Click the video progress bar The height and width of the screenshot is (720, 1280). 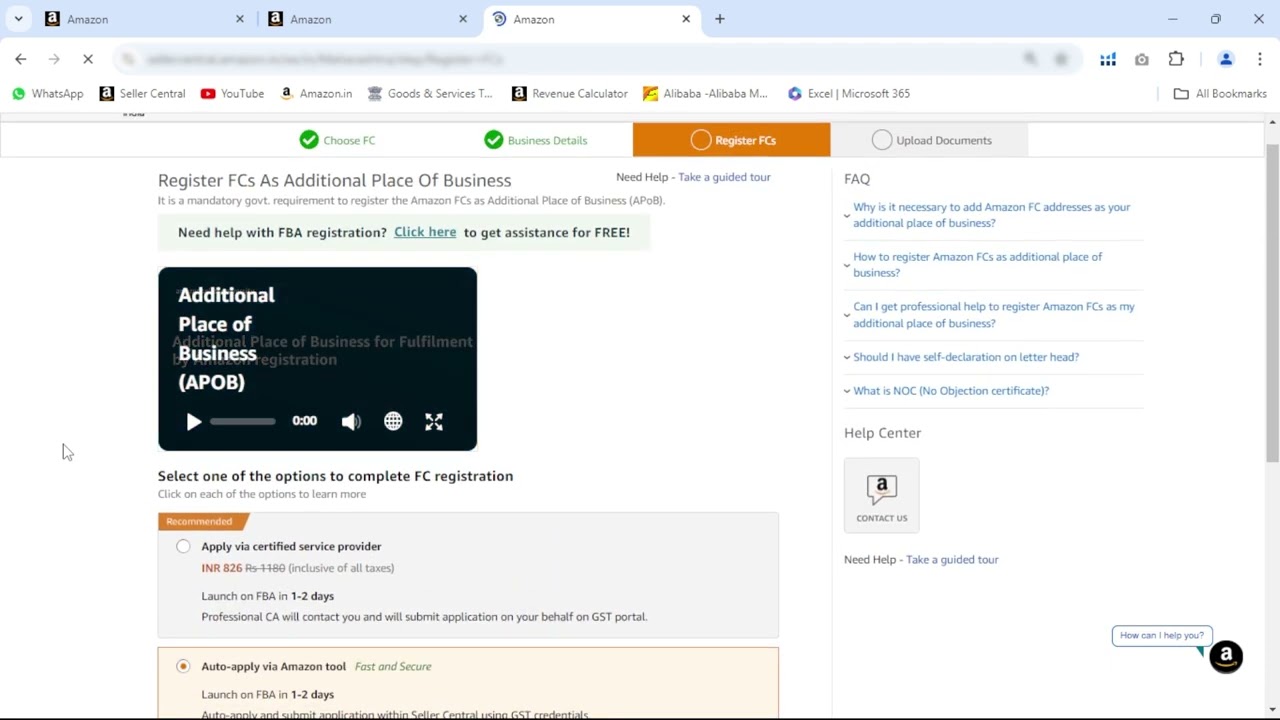[242, 422]
